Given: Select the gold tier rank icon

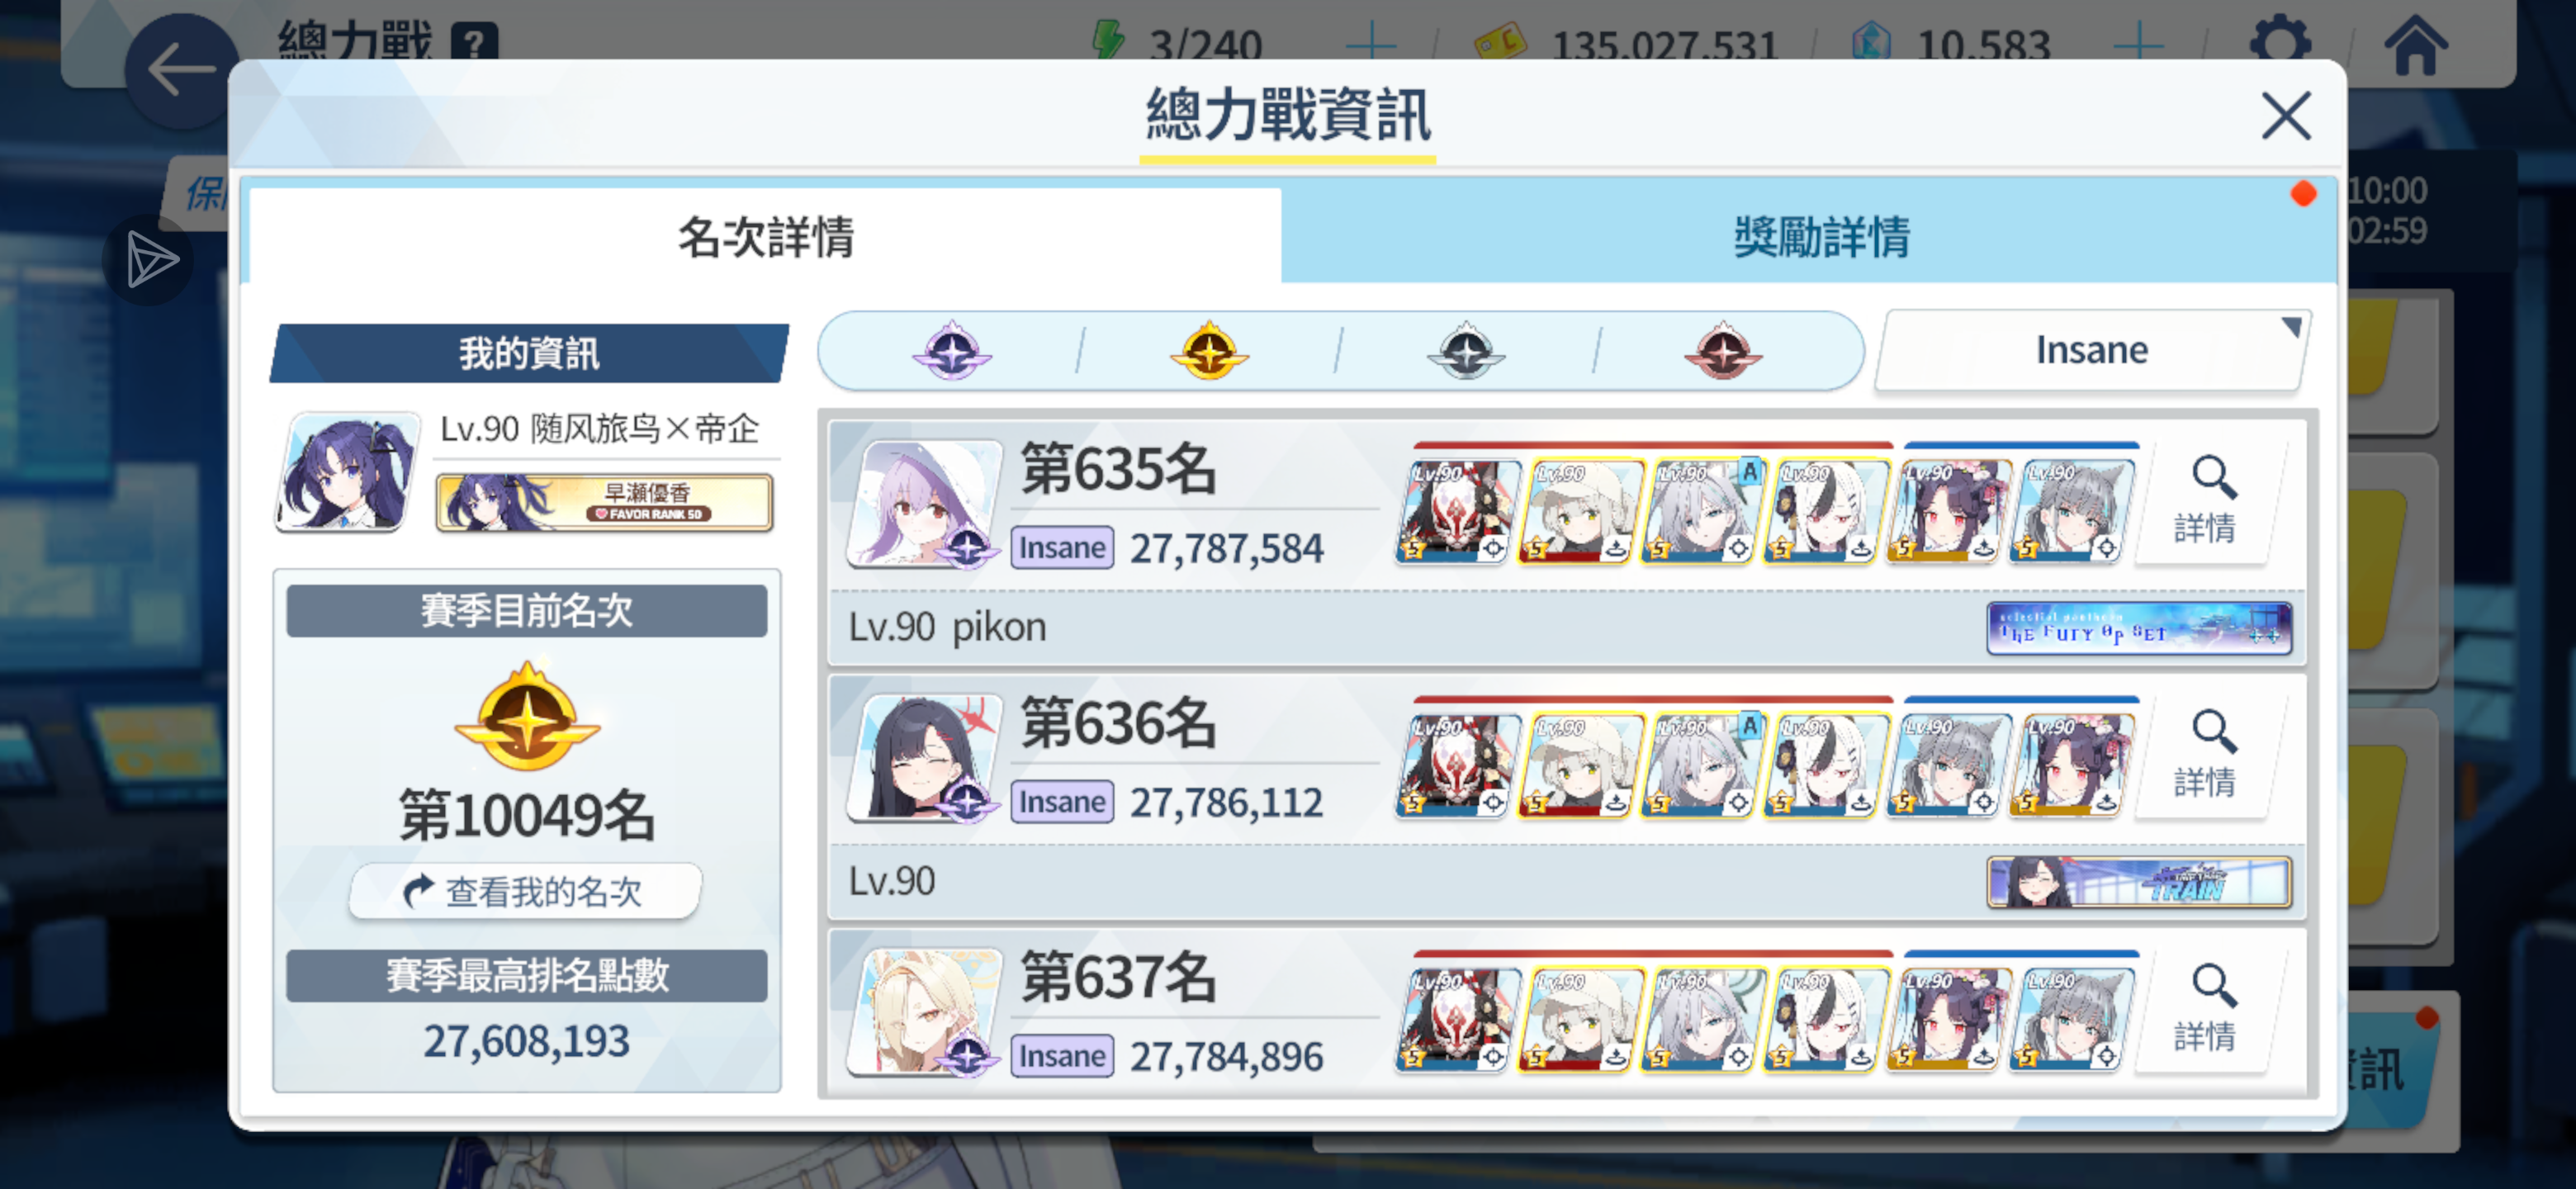Looking at the screenshot, I should [x=1208, y=351].
